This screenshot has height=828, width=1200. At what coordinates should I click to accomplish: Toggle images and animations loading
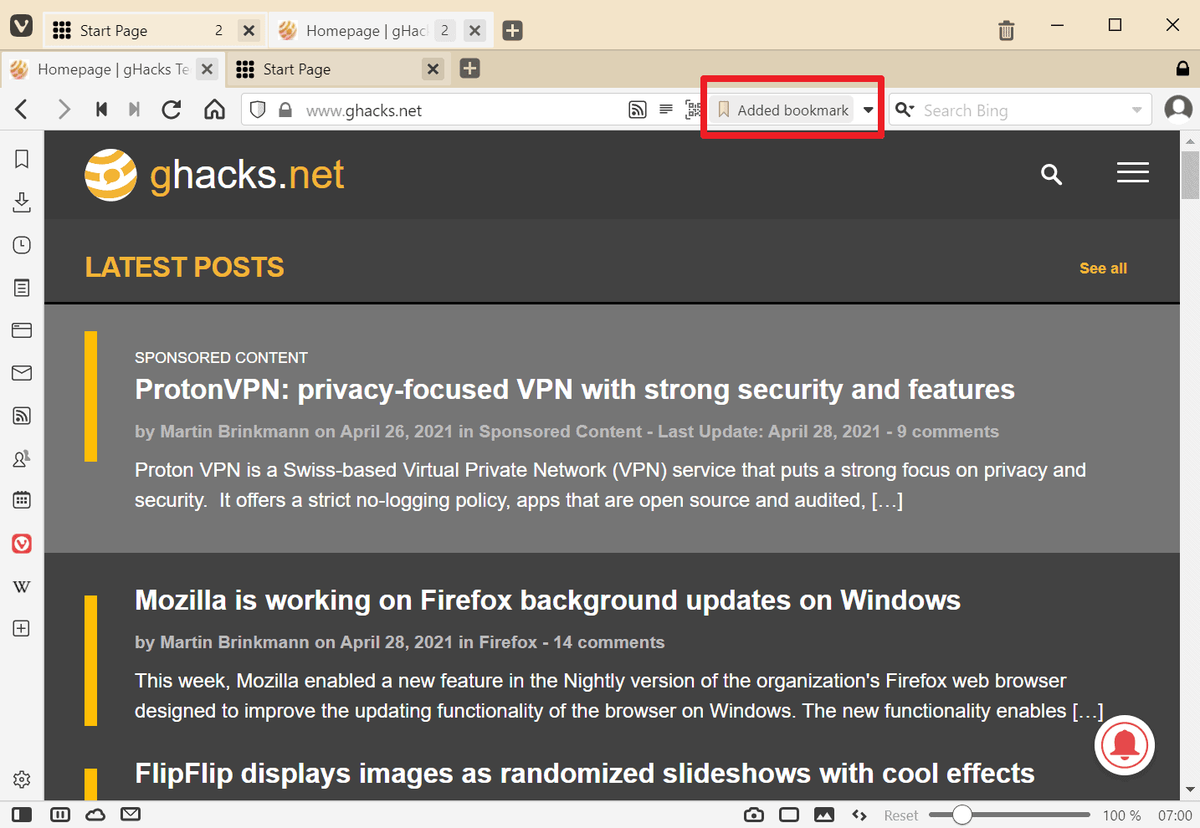tap(824, 815)
